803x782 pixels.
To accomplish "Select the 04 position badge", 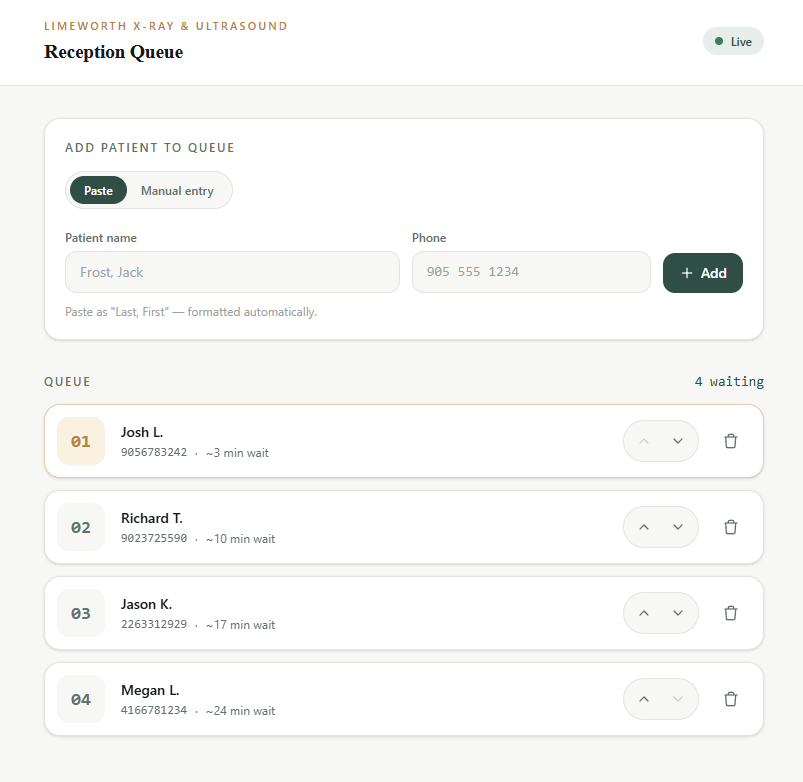I will click(x=81, y=699).
